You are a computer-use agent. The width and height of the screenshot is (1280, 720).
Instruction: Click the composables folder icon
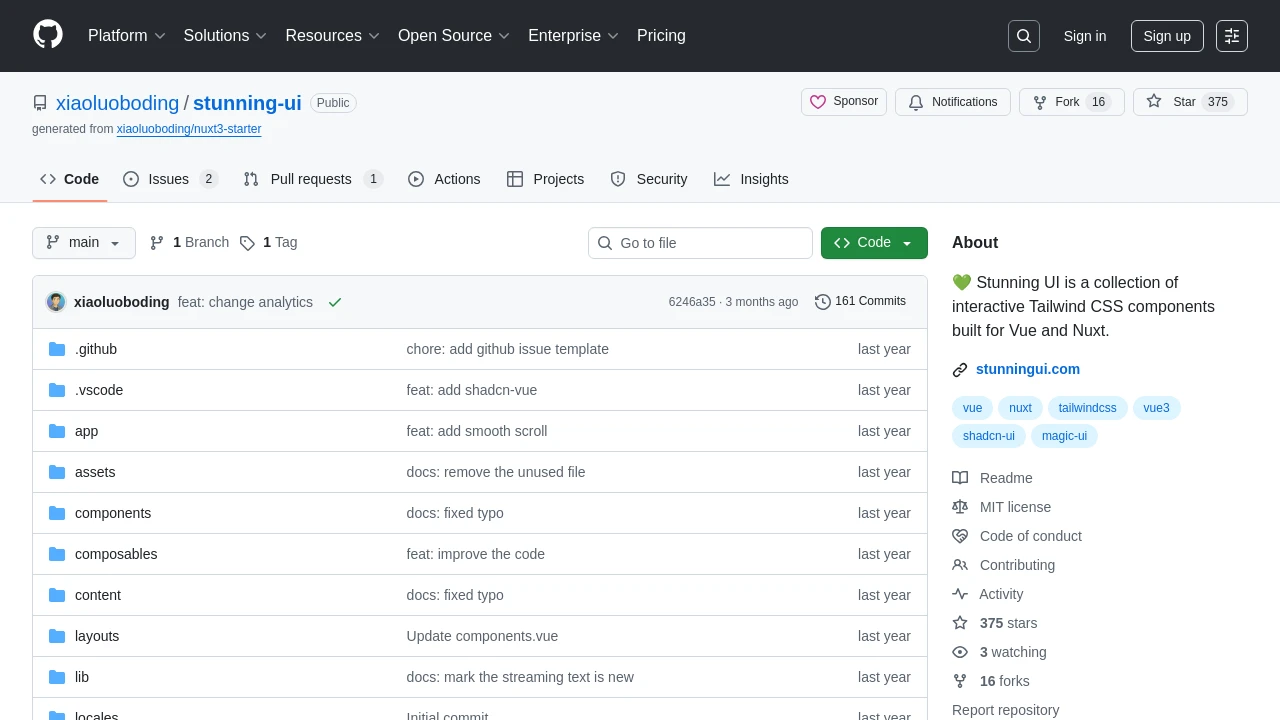click(57, 554)
